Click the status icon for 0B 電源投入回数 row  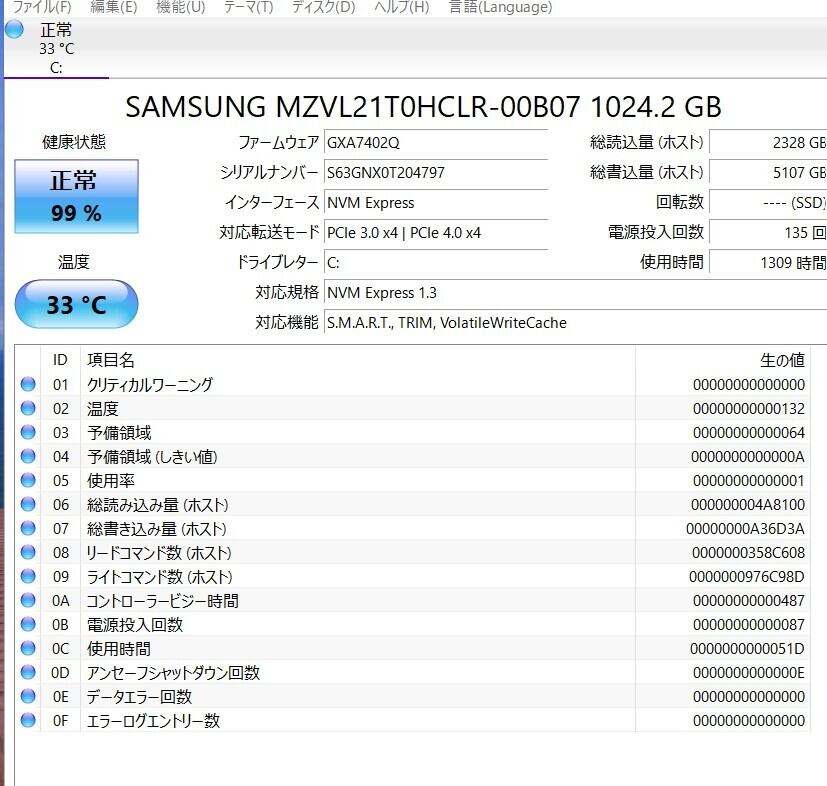[x=28, y=625]
